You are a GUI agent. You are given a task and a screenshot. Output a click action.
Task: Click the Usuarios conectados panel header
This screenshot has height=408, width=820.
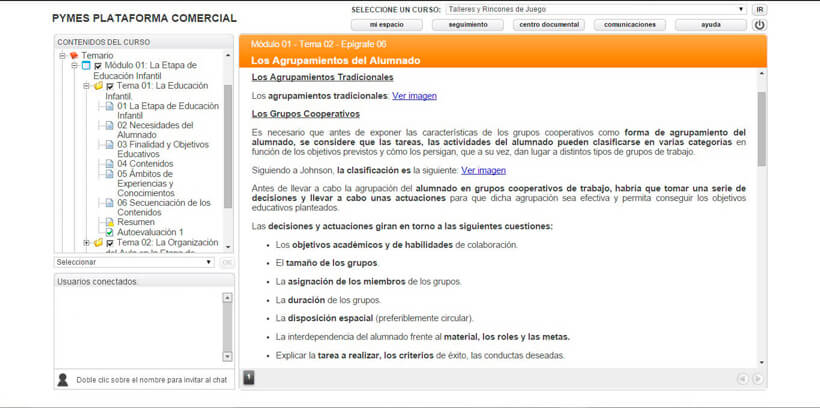coord(144,281)
